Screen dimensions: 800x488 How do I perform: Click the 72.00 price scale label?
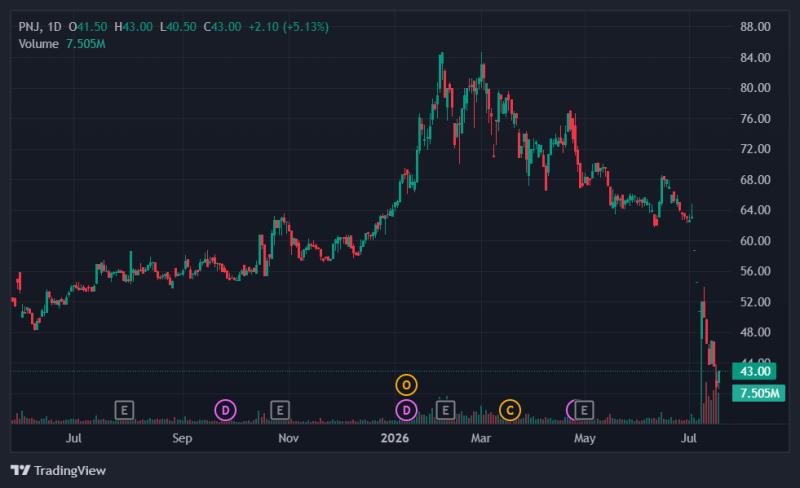pyautogui.click(x=755, y=149)
